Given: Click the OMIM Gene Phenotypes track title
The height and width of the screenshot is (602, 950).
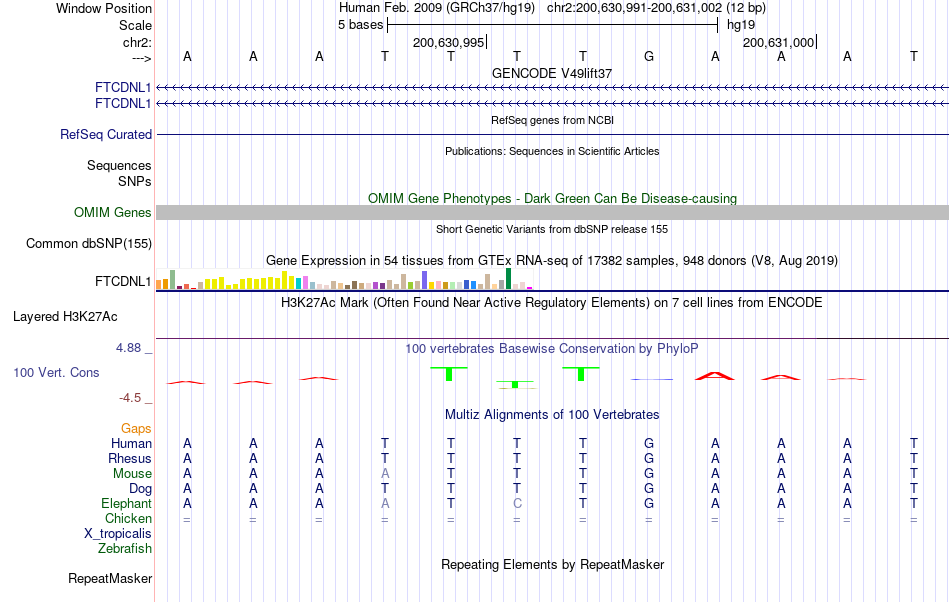Looking at the screenshot, I should click(x=552, y=199).
